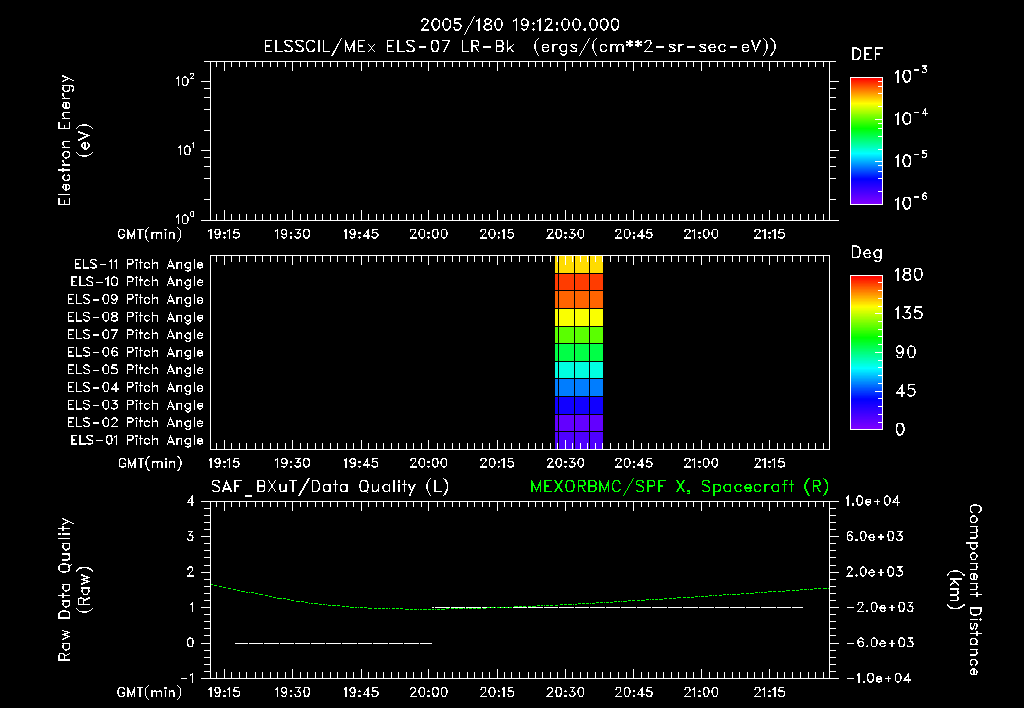This screenshot has width=1024, height=708.
Task: Click the 135 degree scale value
Action: point(908,313)
